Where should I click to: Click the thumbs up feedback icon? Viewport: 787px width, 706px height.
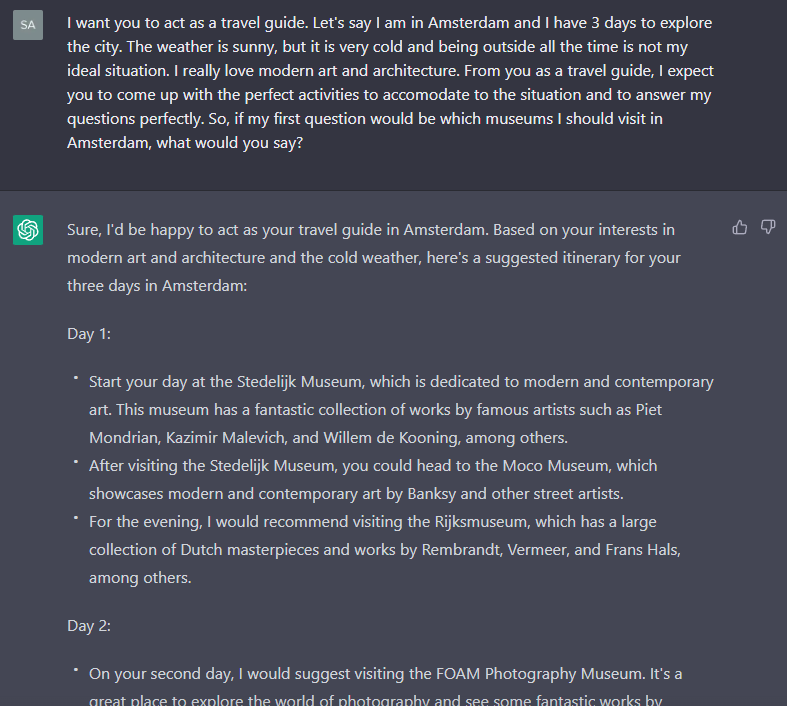click(740, 228)
